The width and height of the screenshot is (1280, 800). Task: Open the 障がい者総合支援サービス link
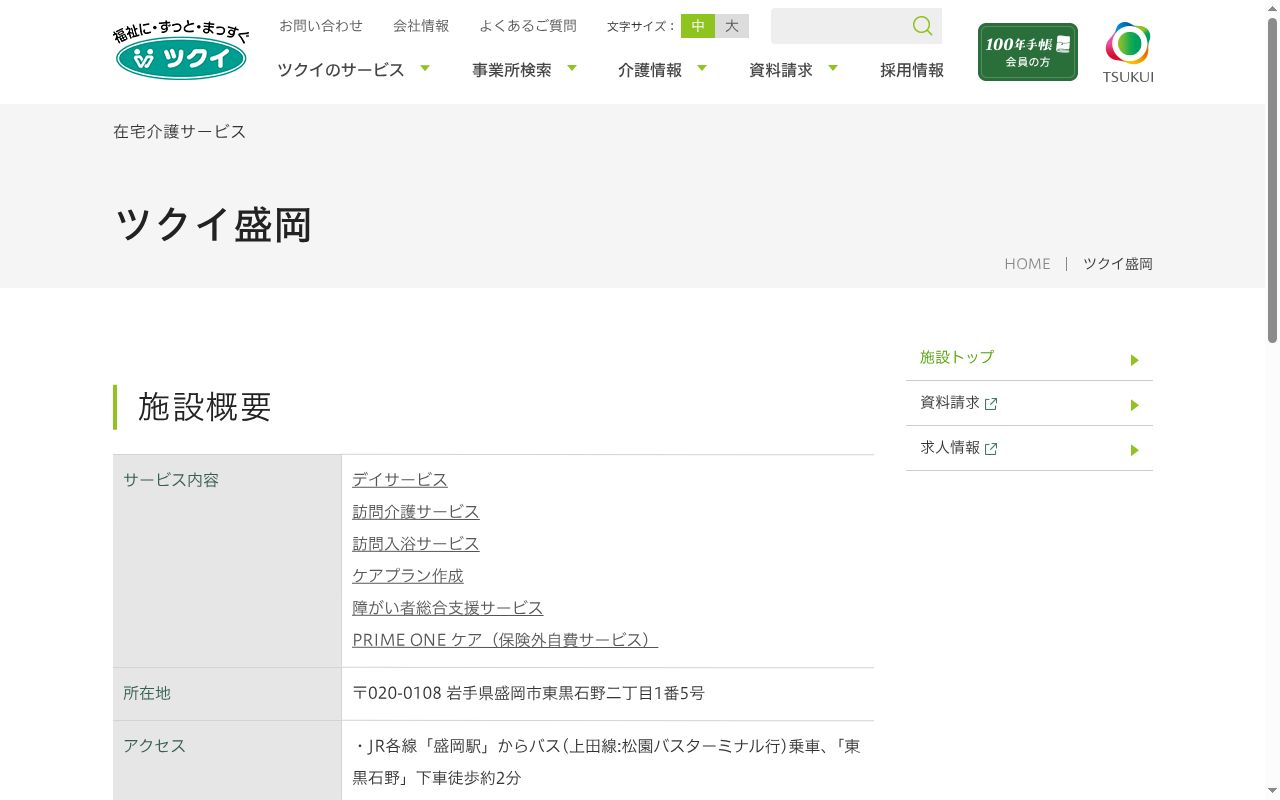click(448, 608)
